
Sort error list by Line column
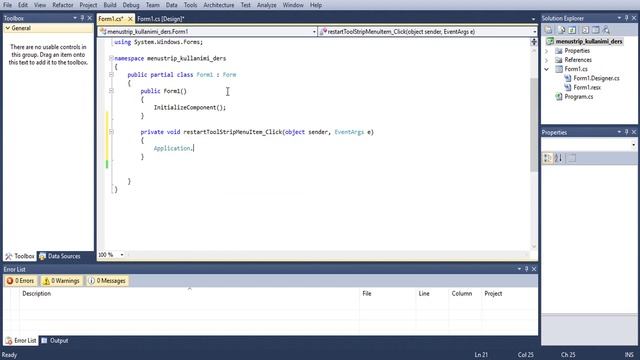click(x=432, y=293)
